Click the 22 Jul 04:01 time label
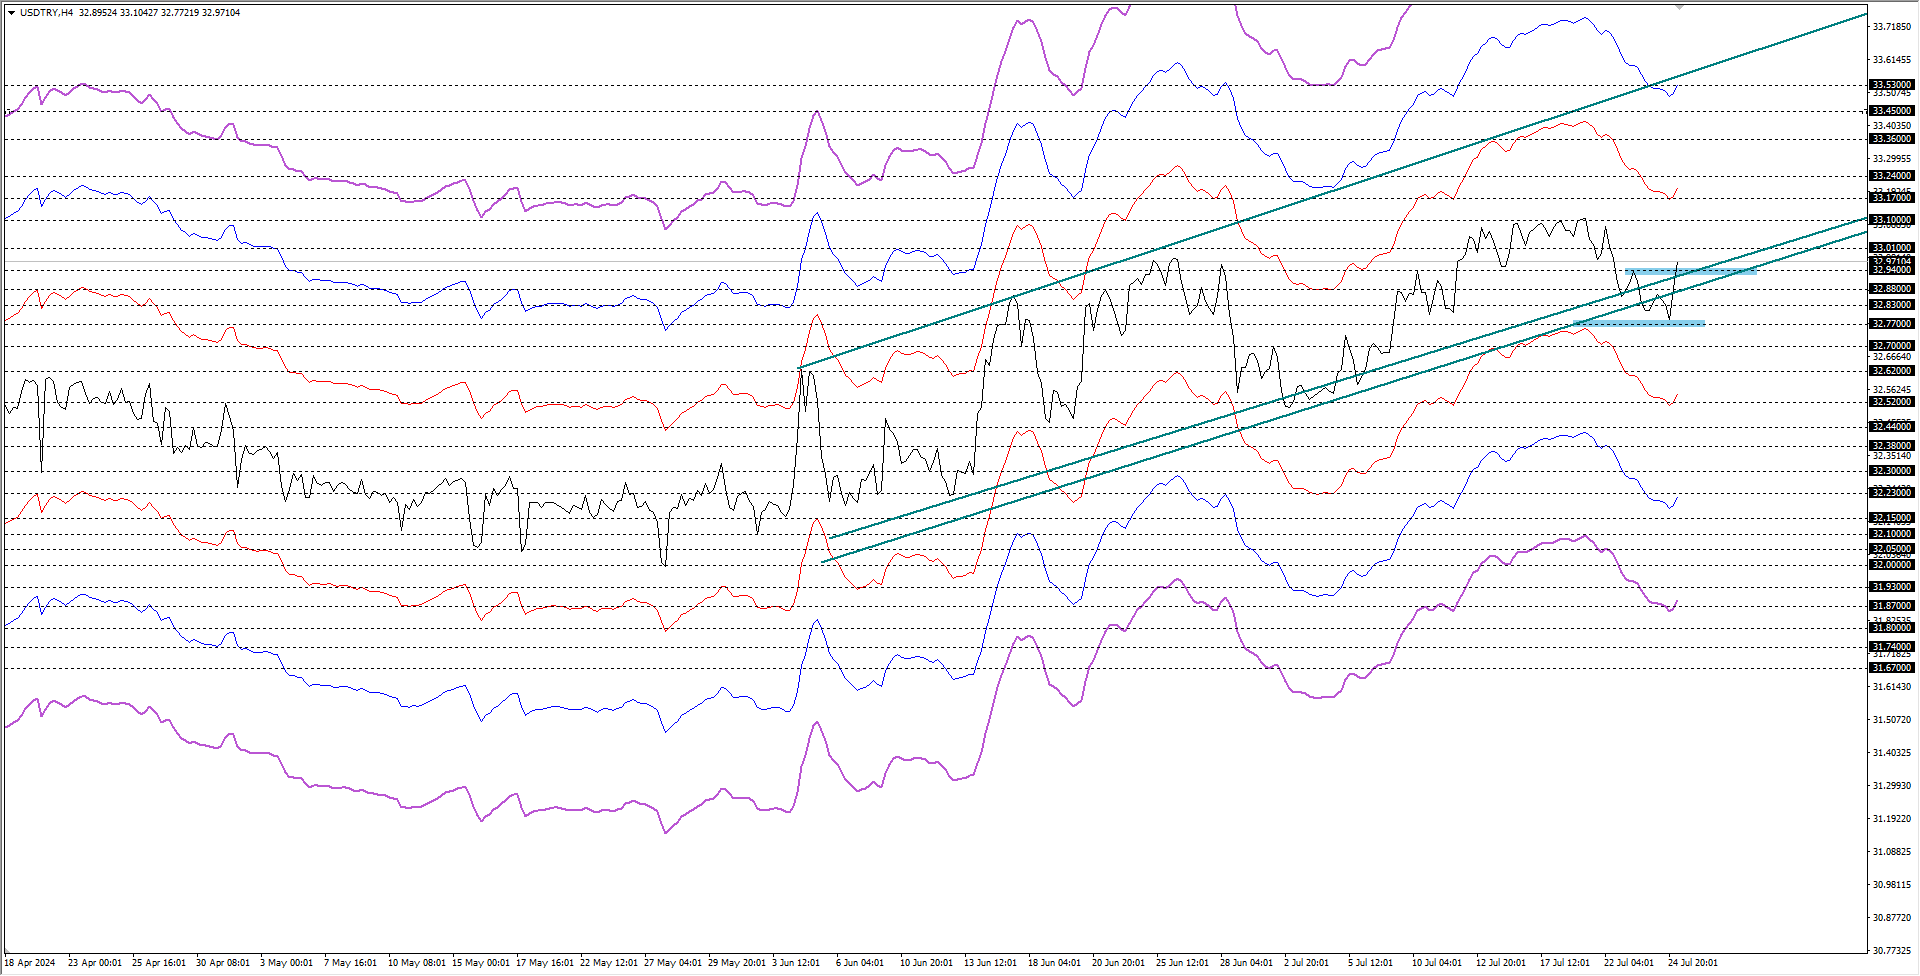The height and width of the screenshot is (976, 1920). (1629, 963)
